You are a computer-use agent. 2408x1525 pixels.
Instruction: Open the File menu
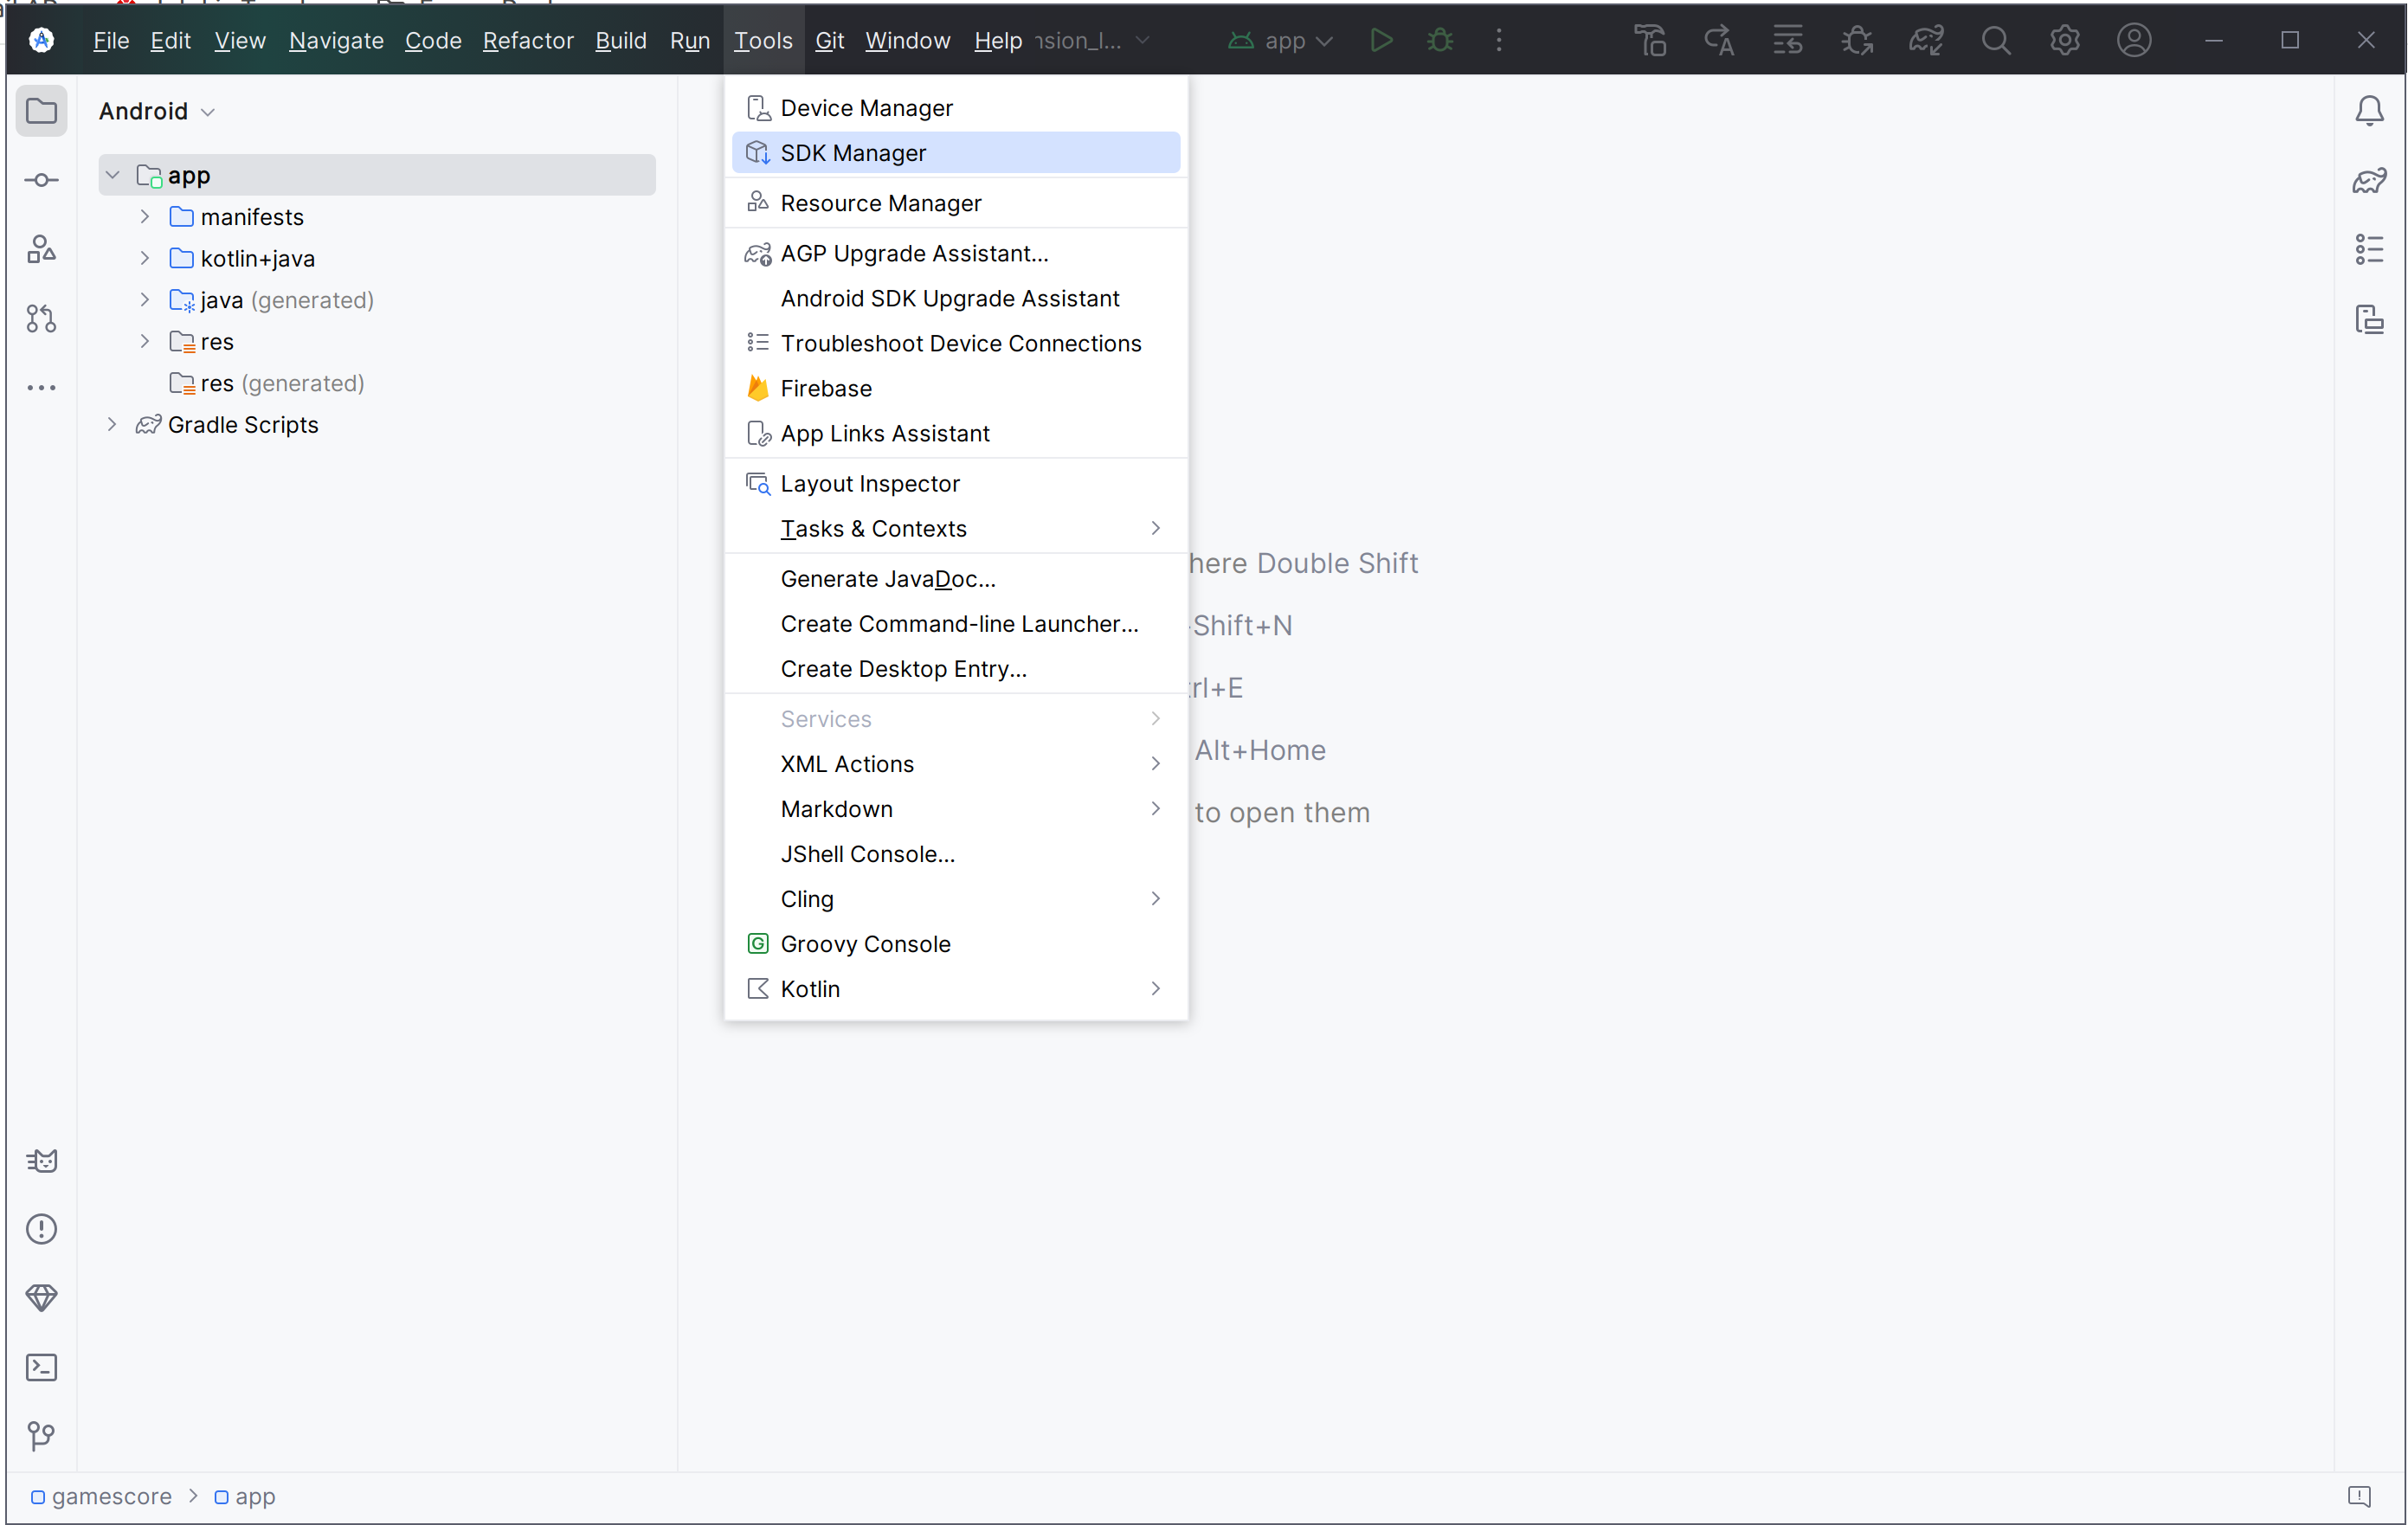pos(111,40)
